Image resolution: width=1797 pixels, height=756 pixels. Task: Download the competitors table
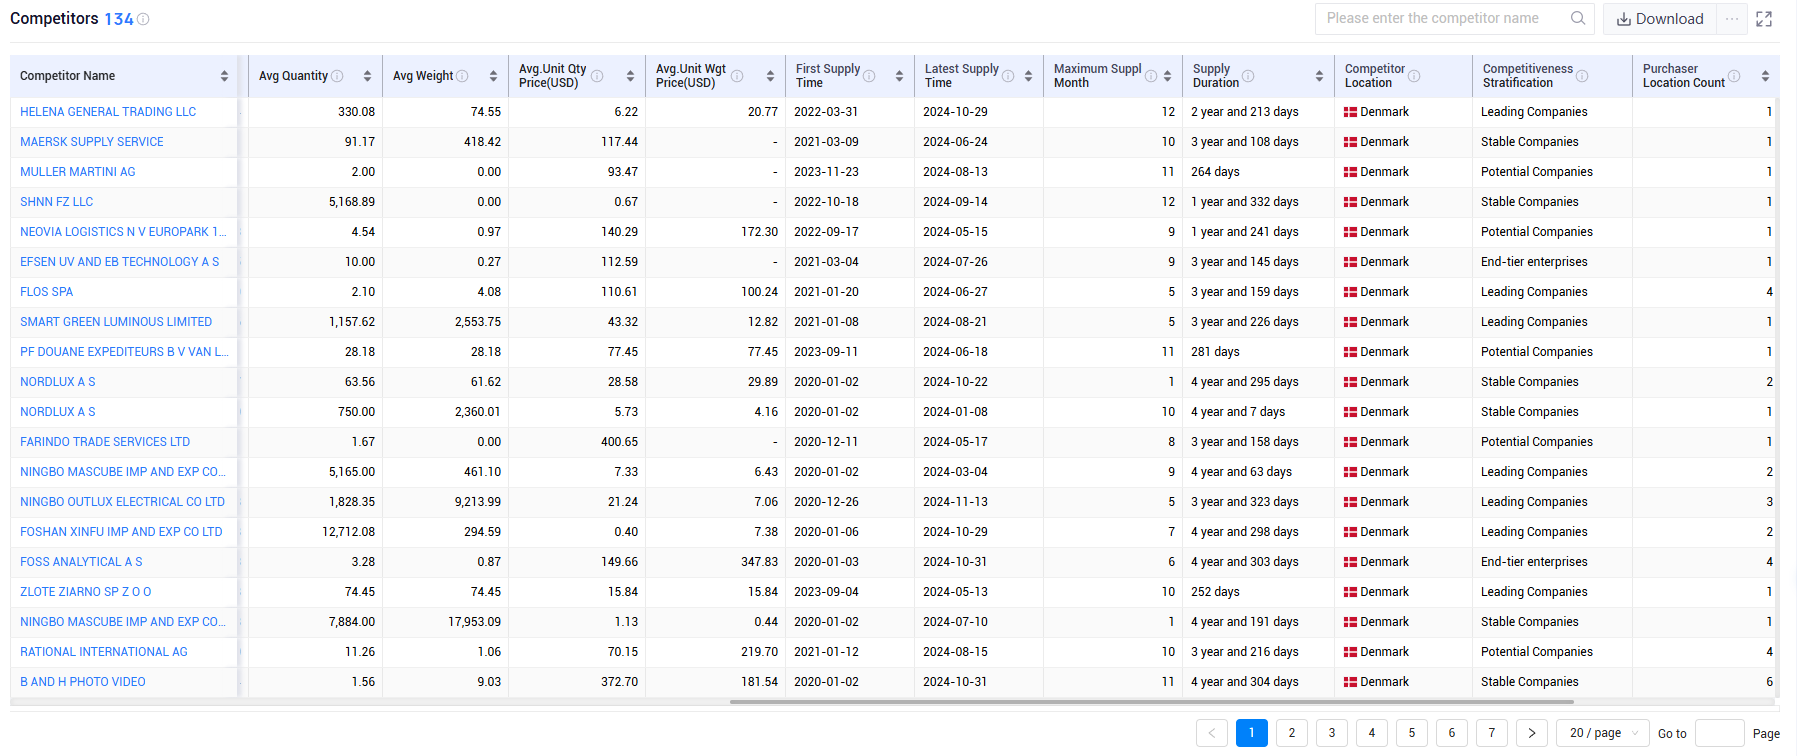1660,19
